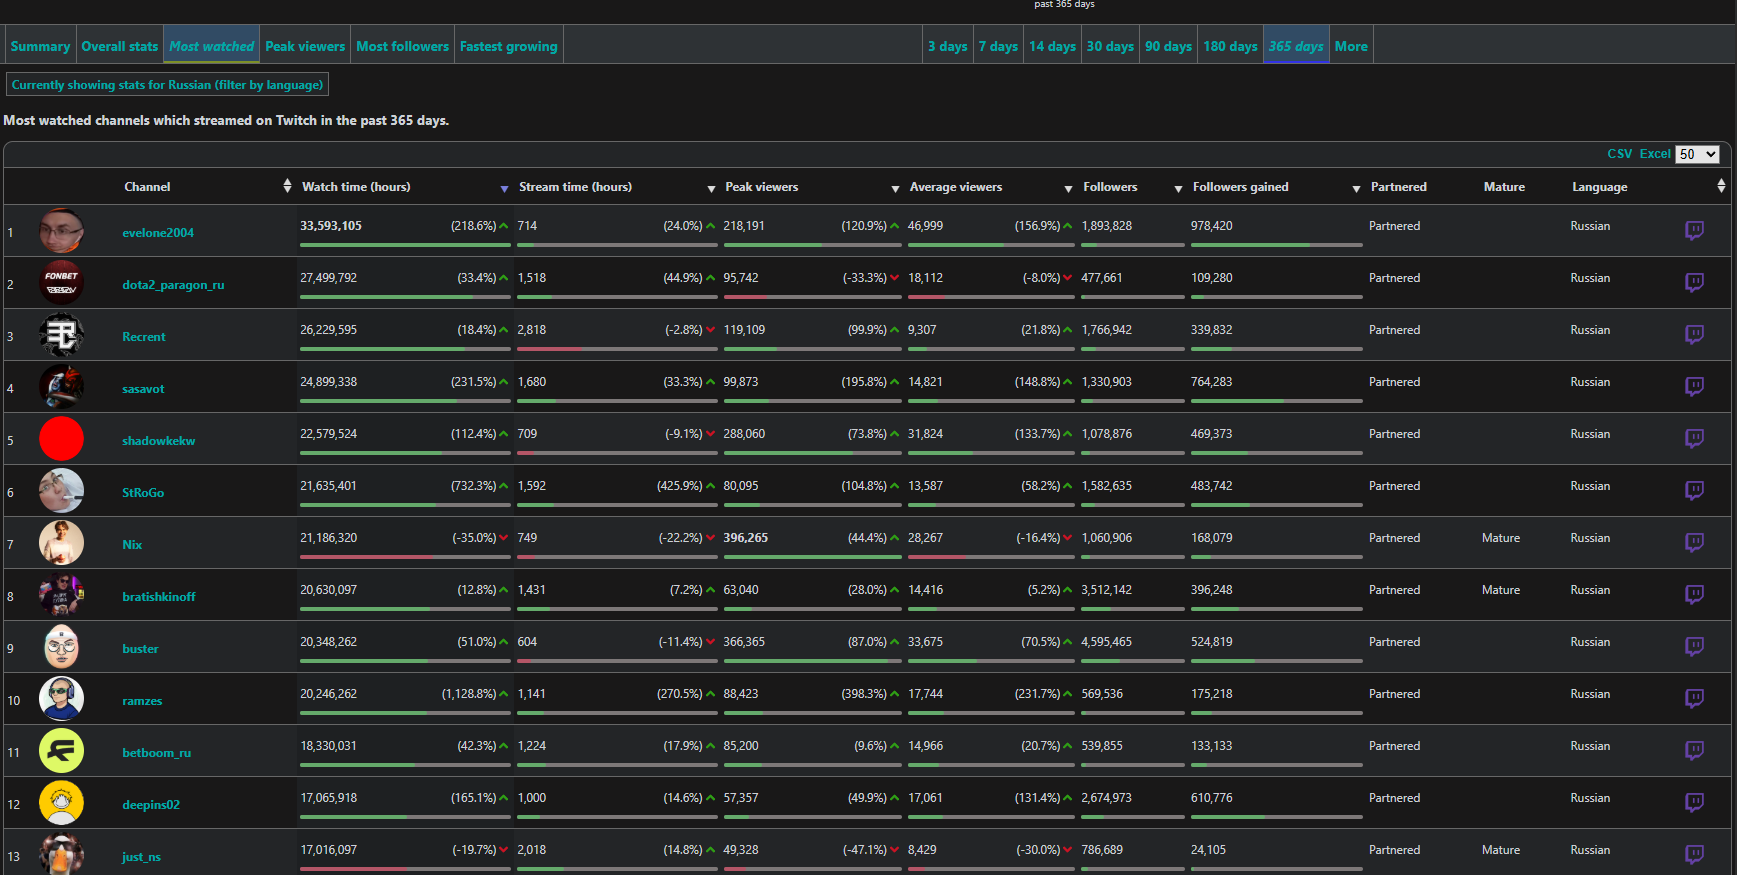Open the rows-per-page dropdown showing 50
The image size is (1737, 875).
tap(1697, 154)
